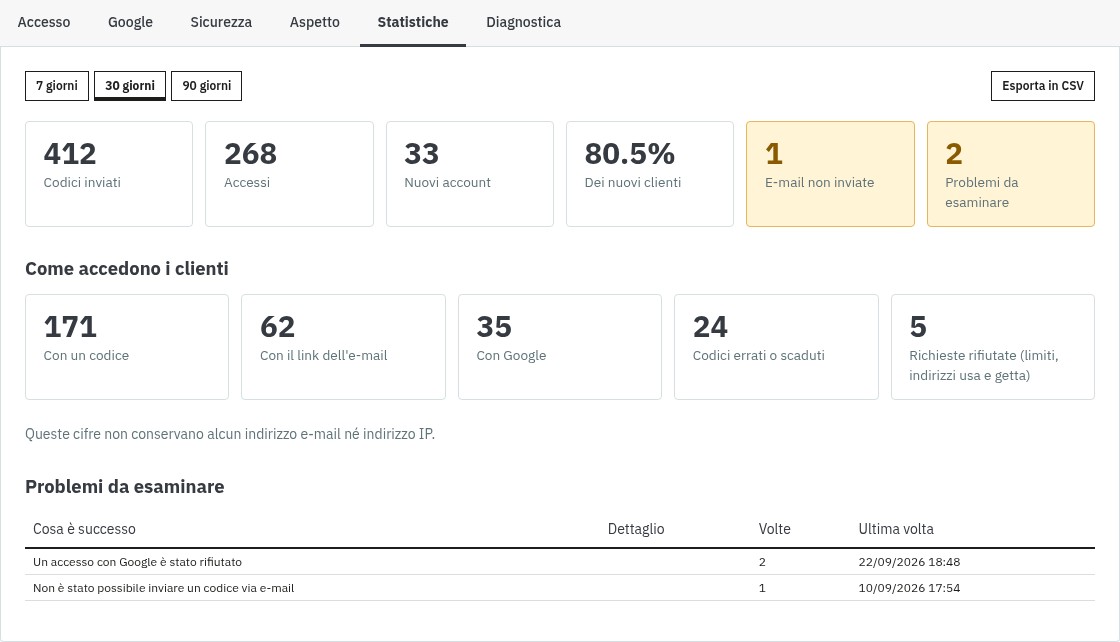This screenshot has width=1120, height=642.
Task: Open the Accesso tab
Action: (44, 22)
